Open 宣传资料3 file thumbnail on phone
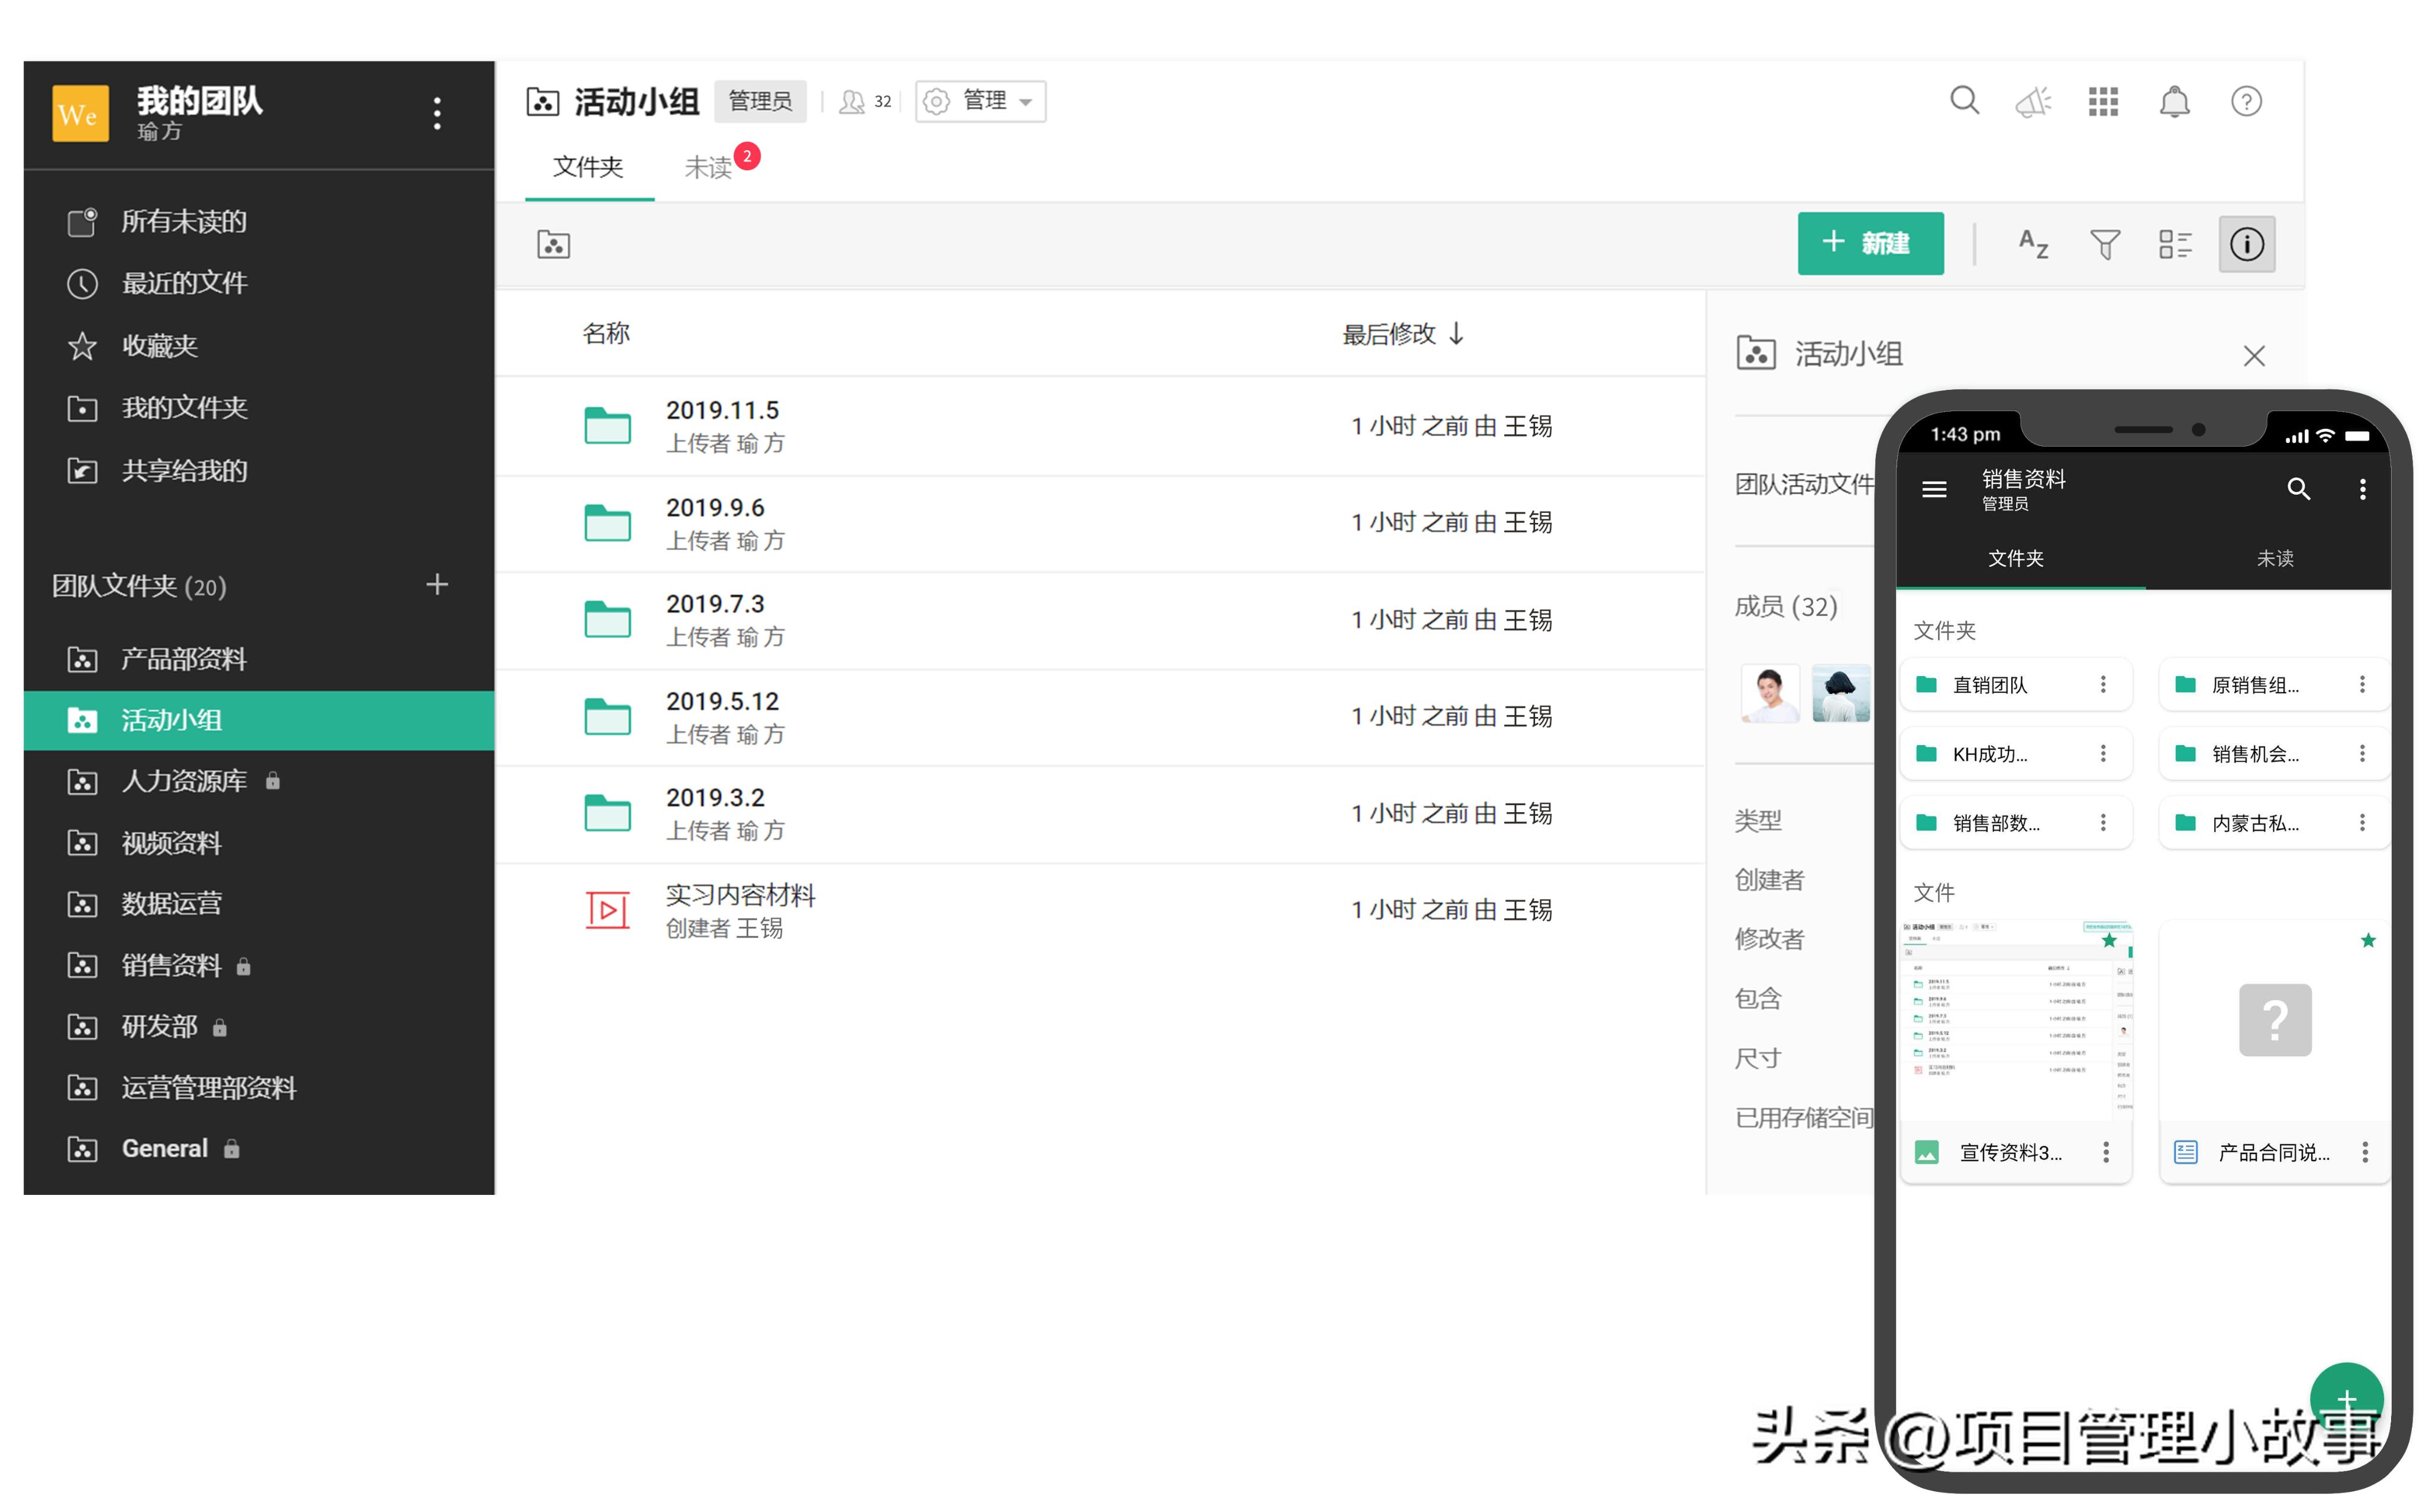The width and height of the screenshot is (2426, 1512). coord(2016,1021)
